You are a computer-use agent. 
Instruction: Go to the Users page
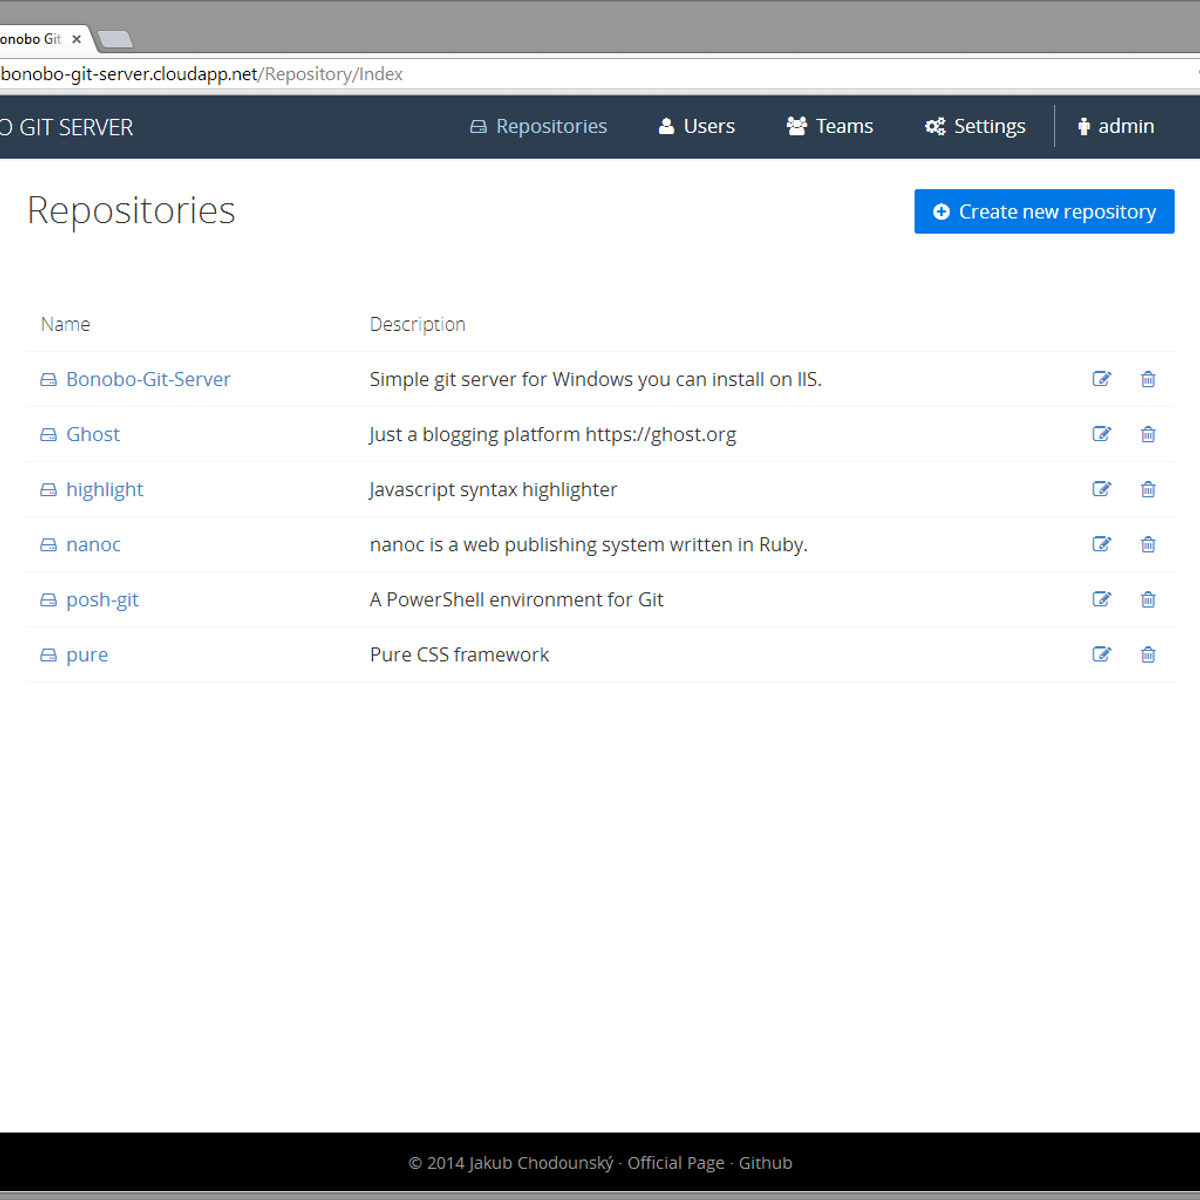tap(697, 126)
